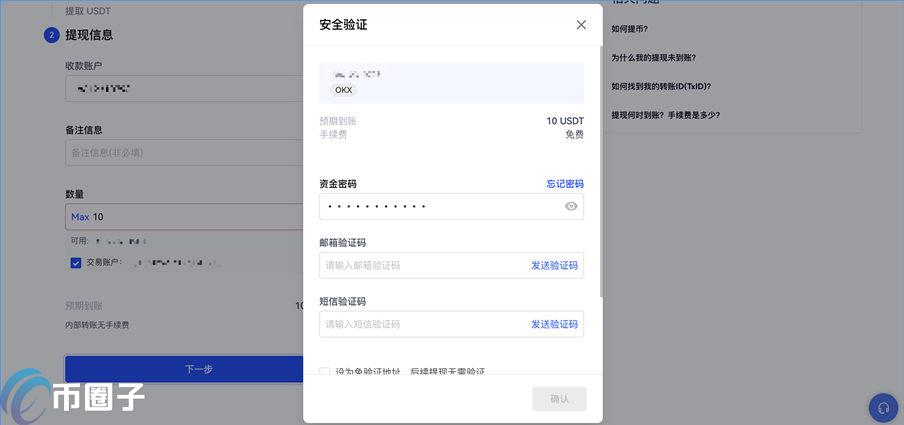Close the 安全验证 dialog
Image resolution: width=904 pixels, height=425 pixels.
coord(581,25)
